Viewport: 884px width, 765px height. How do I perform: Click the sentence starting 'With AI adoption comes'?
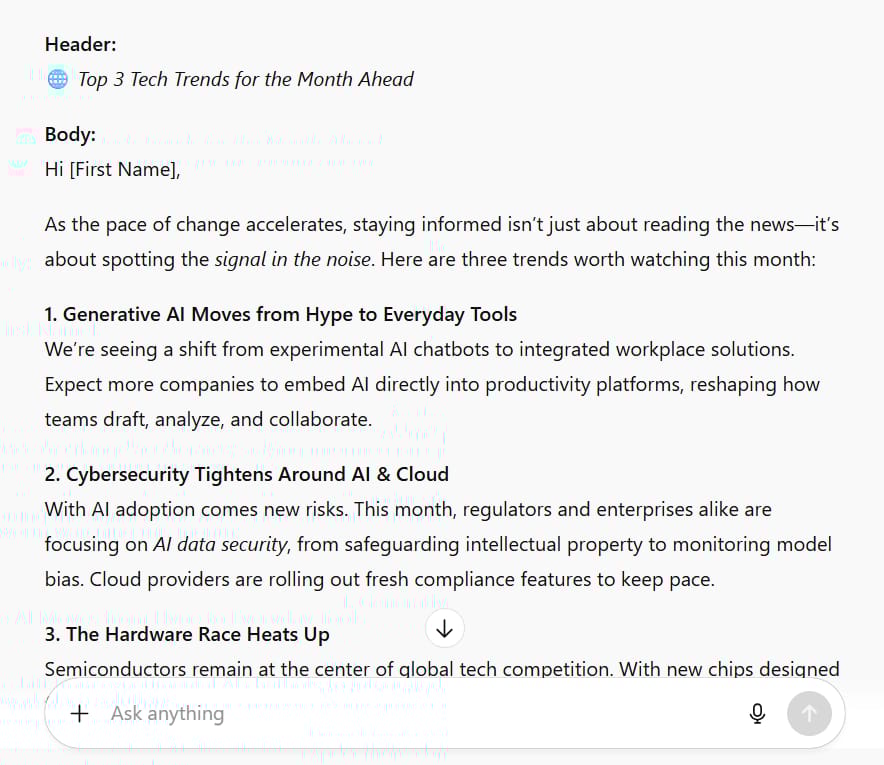click(199, 510)
